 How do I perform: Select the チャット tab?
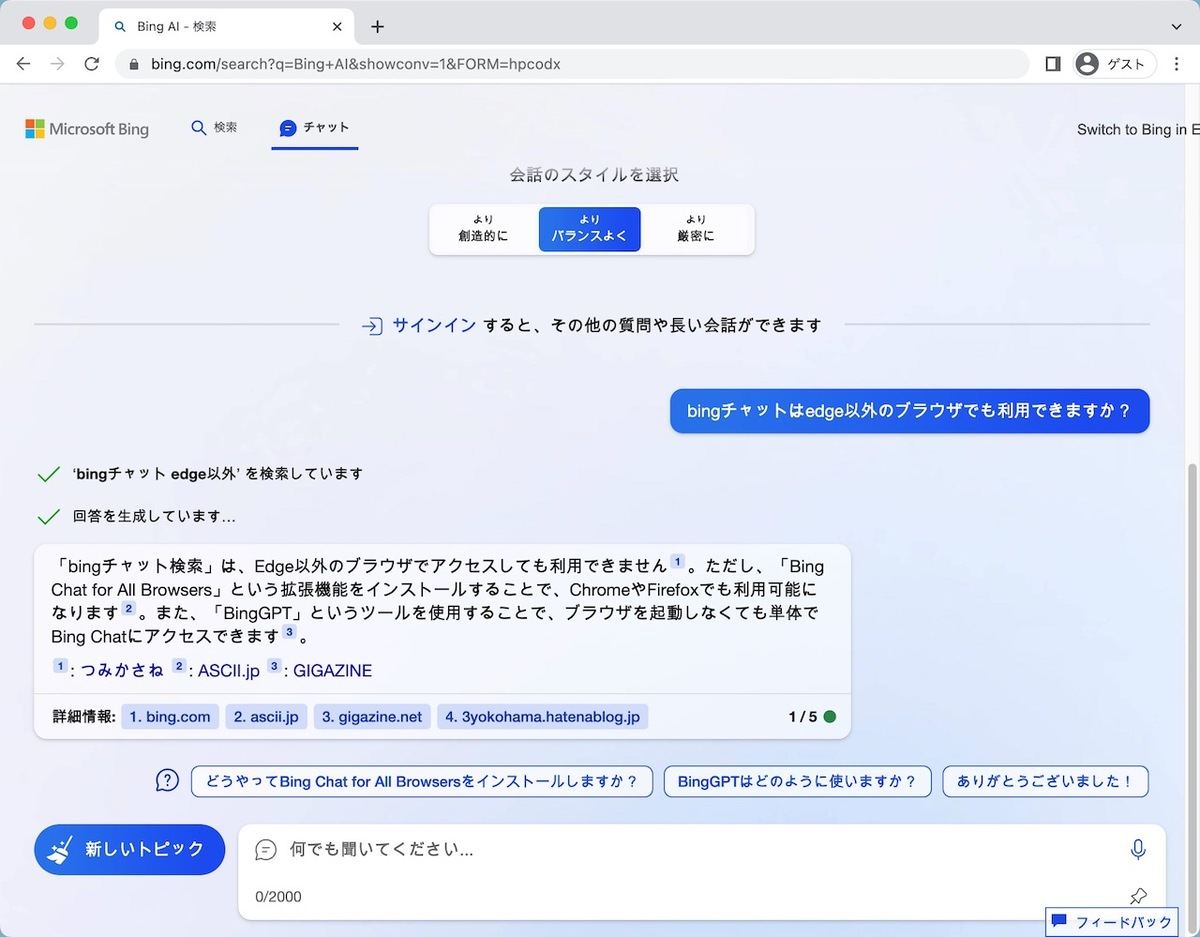[x=314, y=128]
